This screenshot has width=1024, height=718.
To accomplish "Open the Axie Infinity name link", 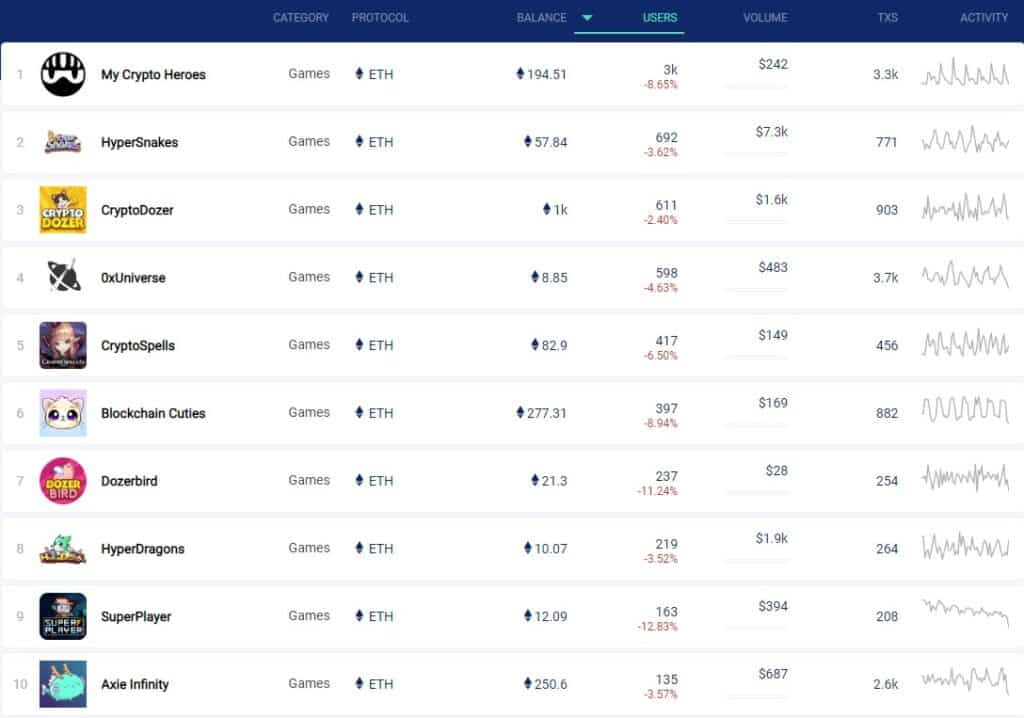I will (135, 684).
